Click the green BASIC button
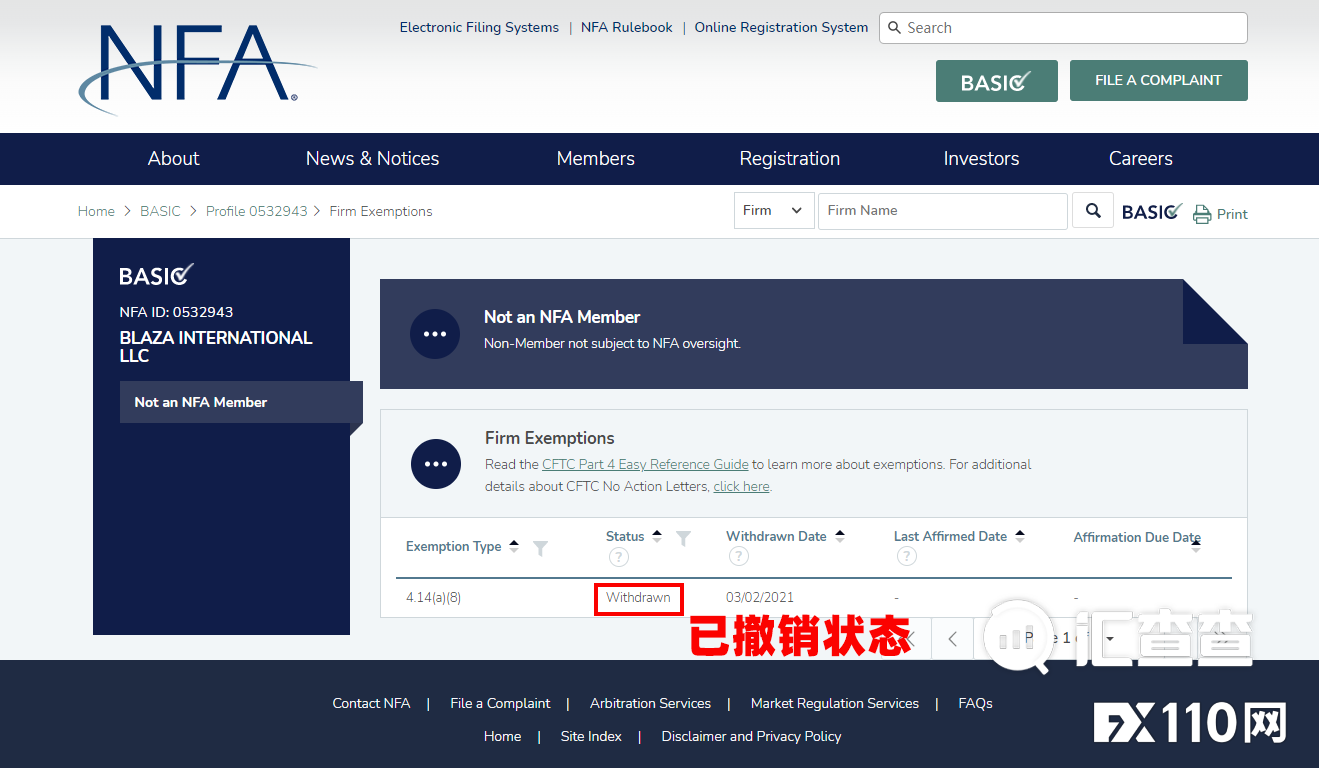 coord(997,81)
